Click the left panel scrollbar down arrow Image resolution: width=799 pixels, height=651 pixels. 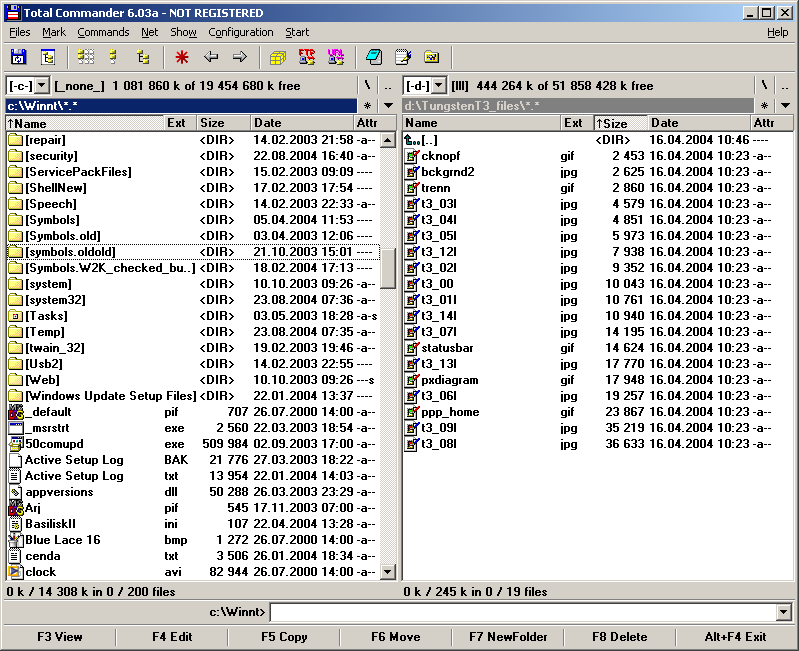tap(388, 572)
